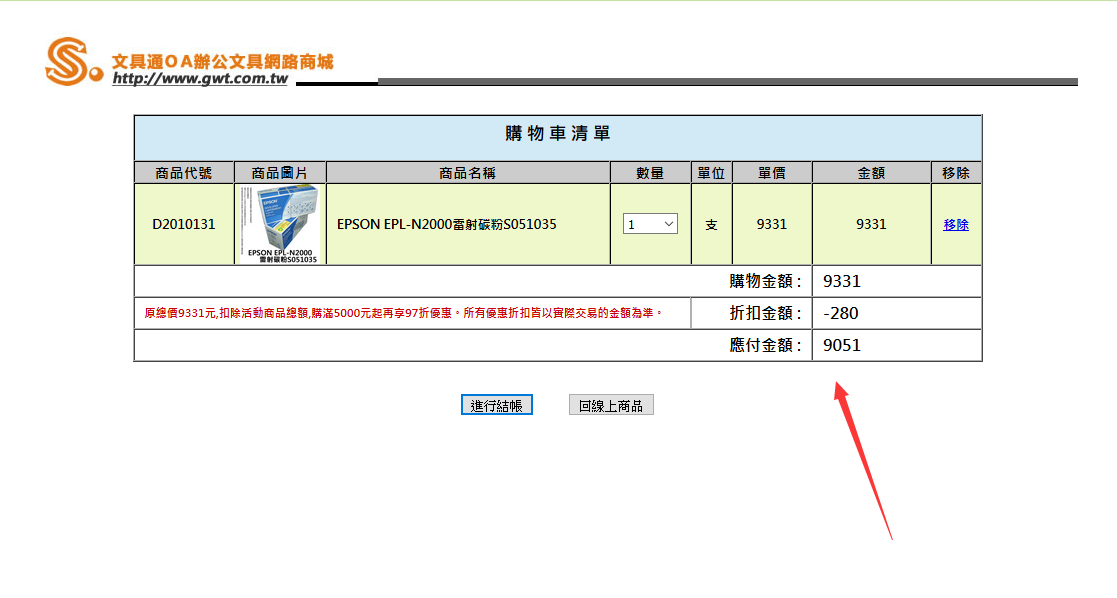Click the 應付金額 label
The image size is (1117, 598).
click(x=765, y=346)
